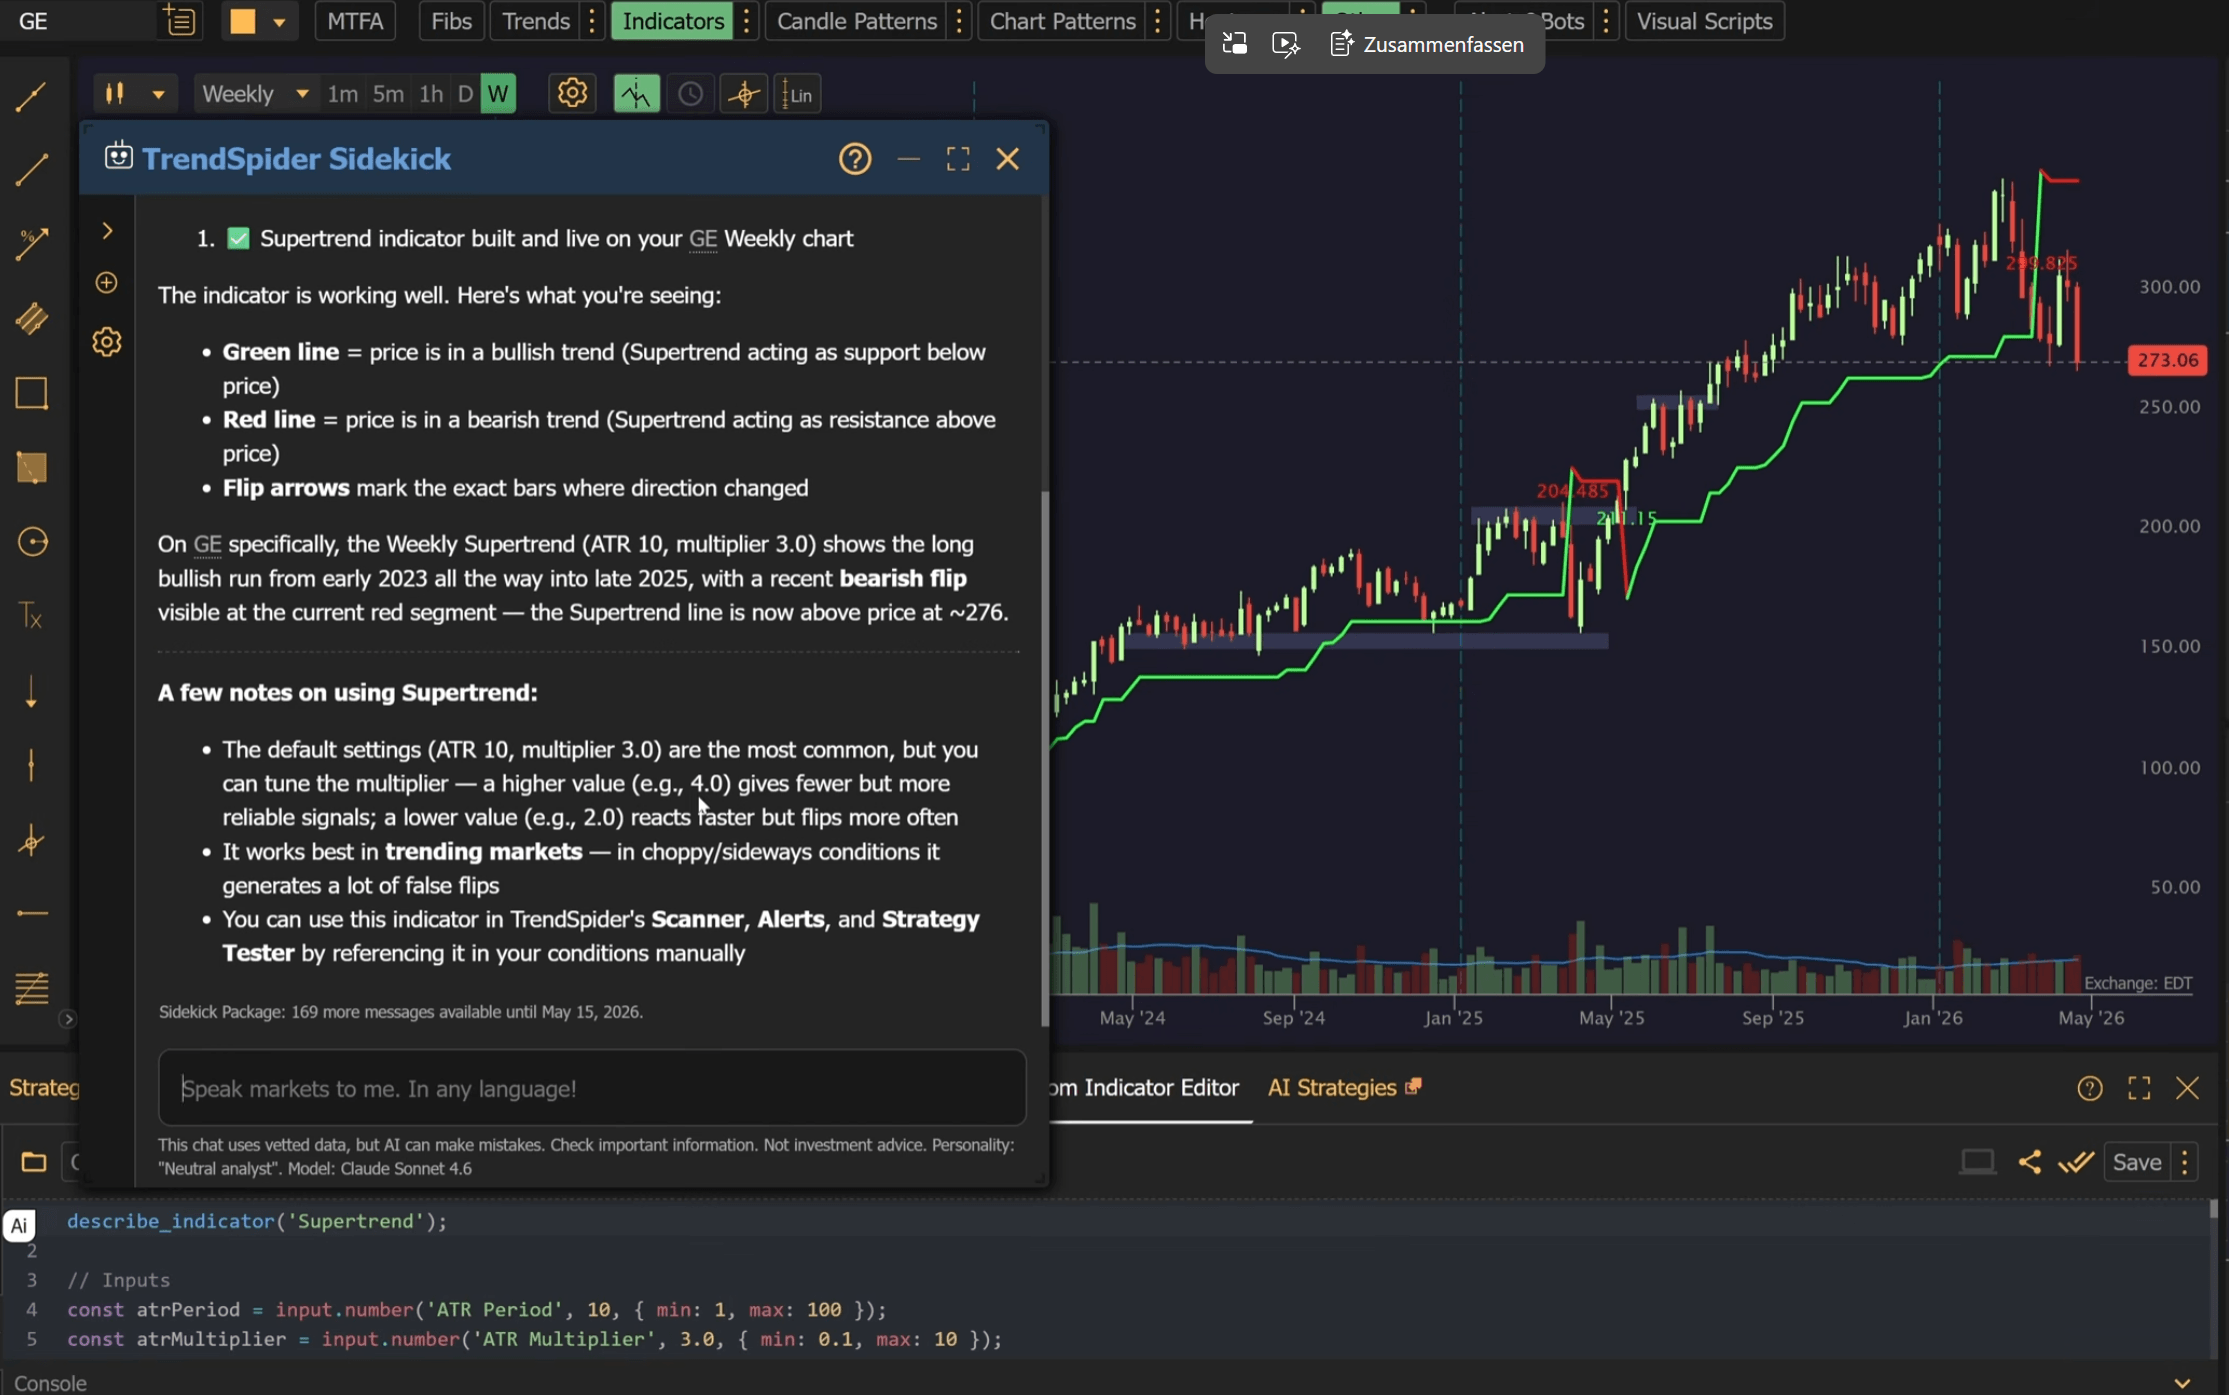Open the Candle Patterns menu
Viewport: 2229px width, 1395px height.
point(856,21)
